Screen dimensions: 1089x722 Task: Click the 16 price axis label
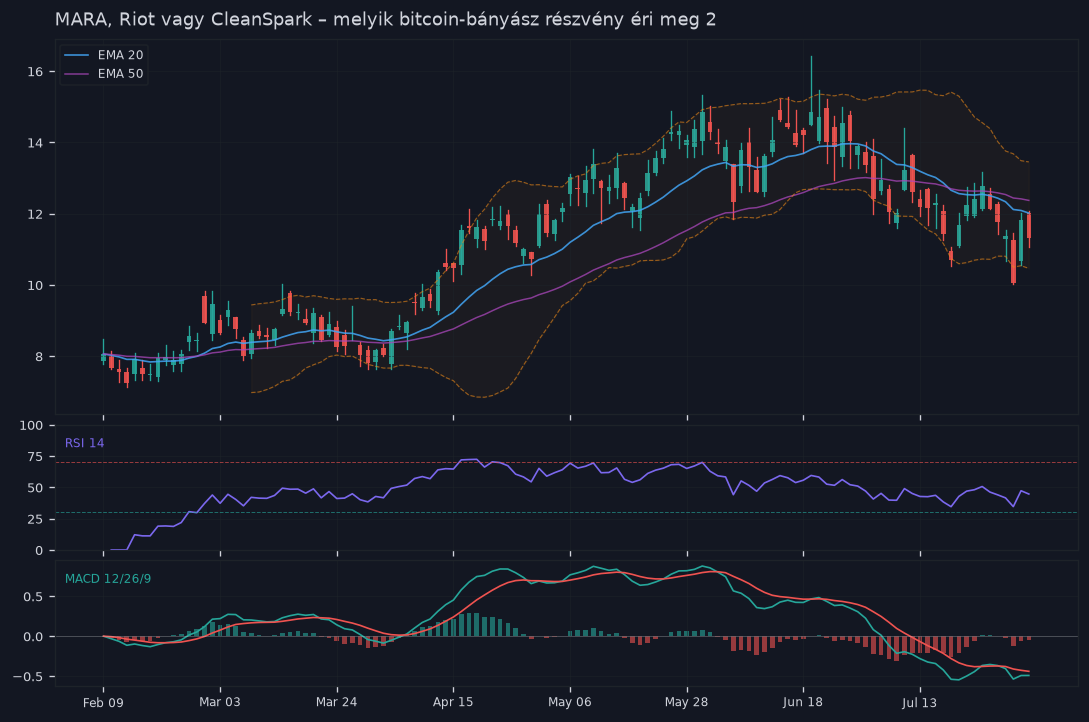[35, 72]
